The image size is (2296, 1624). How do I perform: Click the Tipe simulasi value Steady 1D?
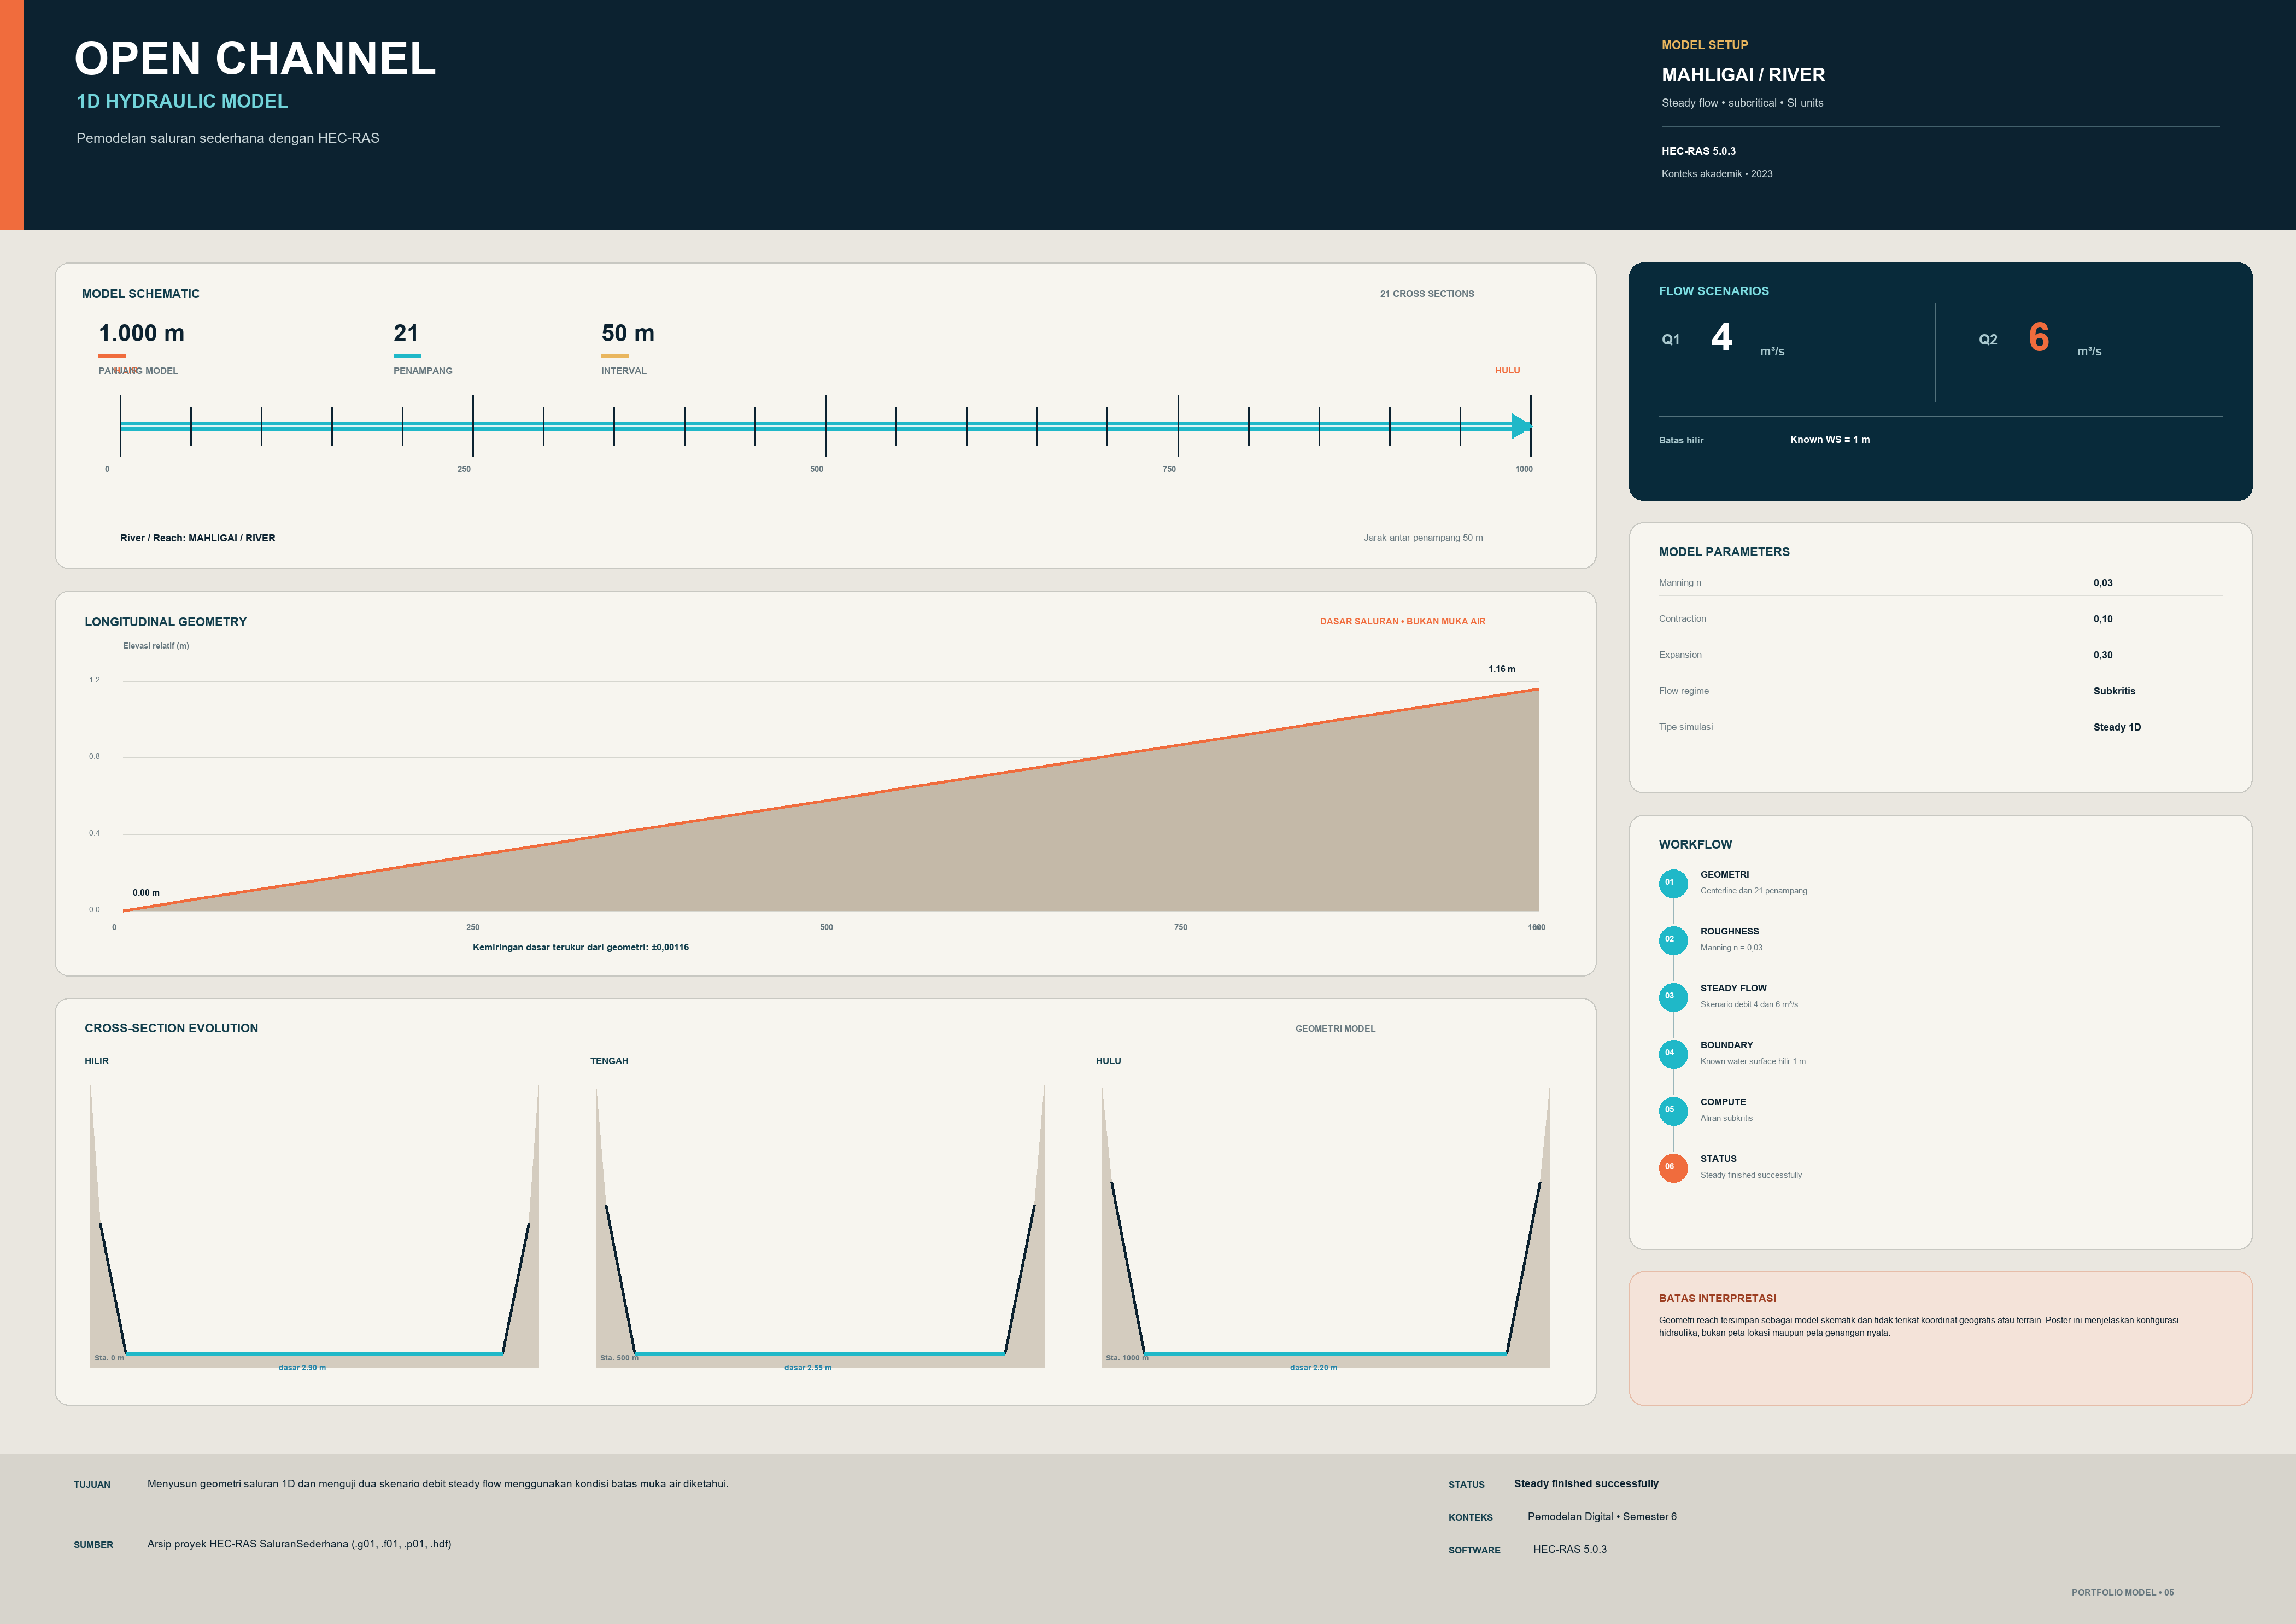[2117, 727]
